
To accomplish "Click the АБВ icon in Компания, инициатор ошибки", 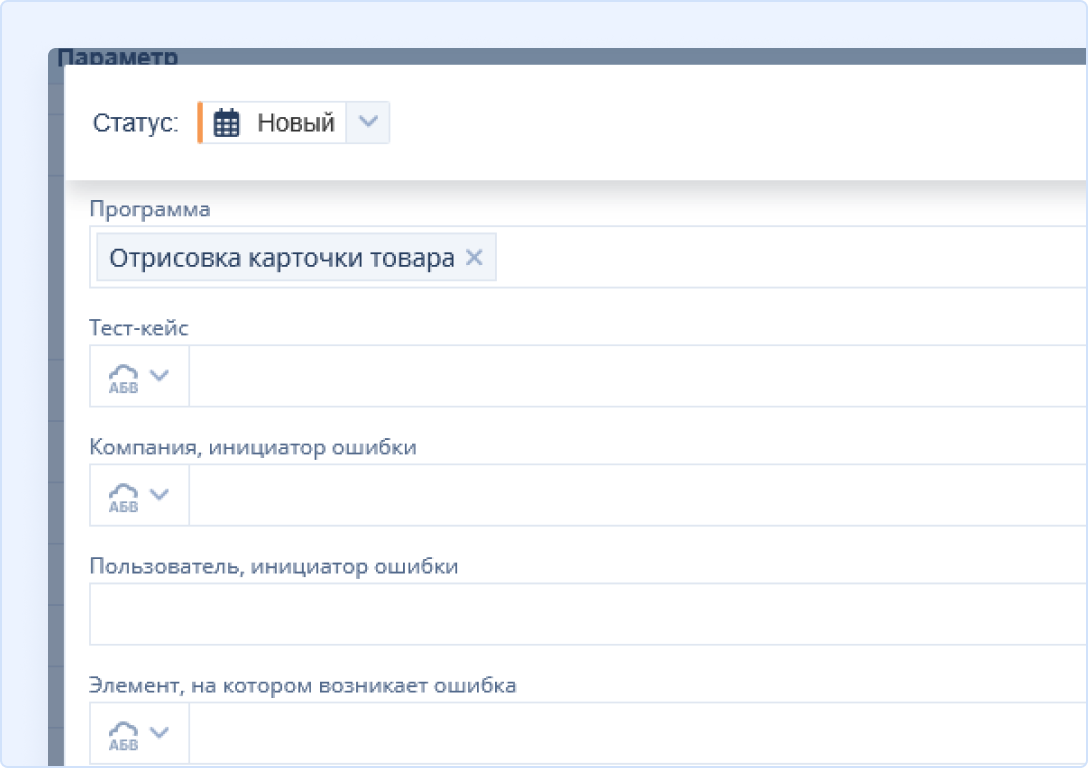I will [x=123, y=497].
